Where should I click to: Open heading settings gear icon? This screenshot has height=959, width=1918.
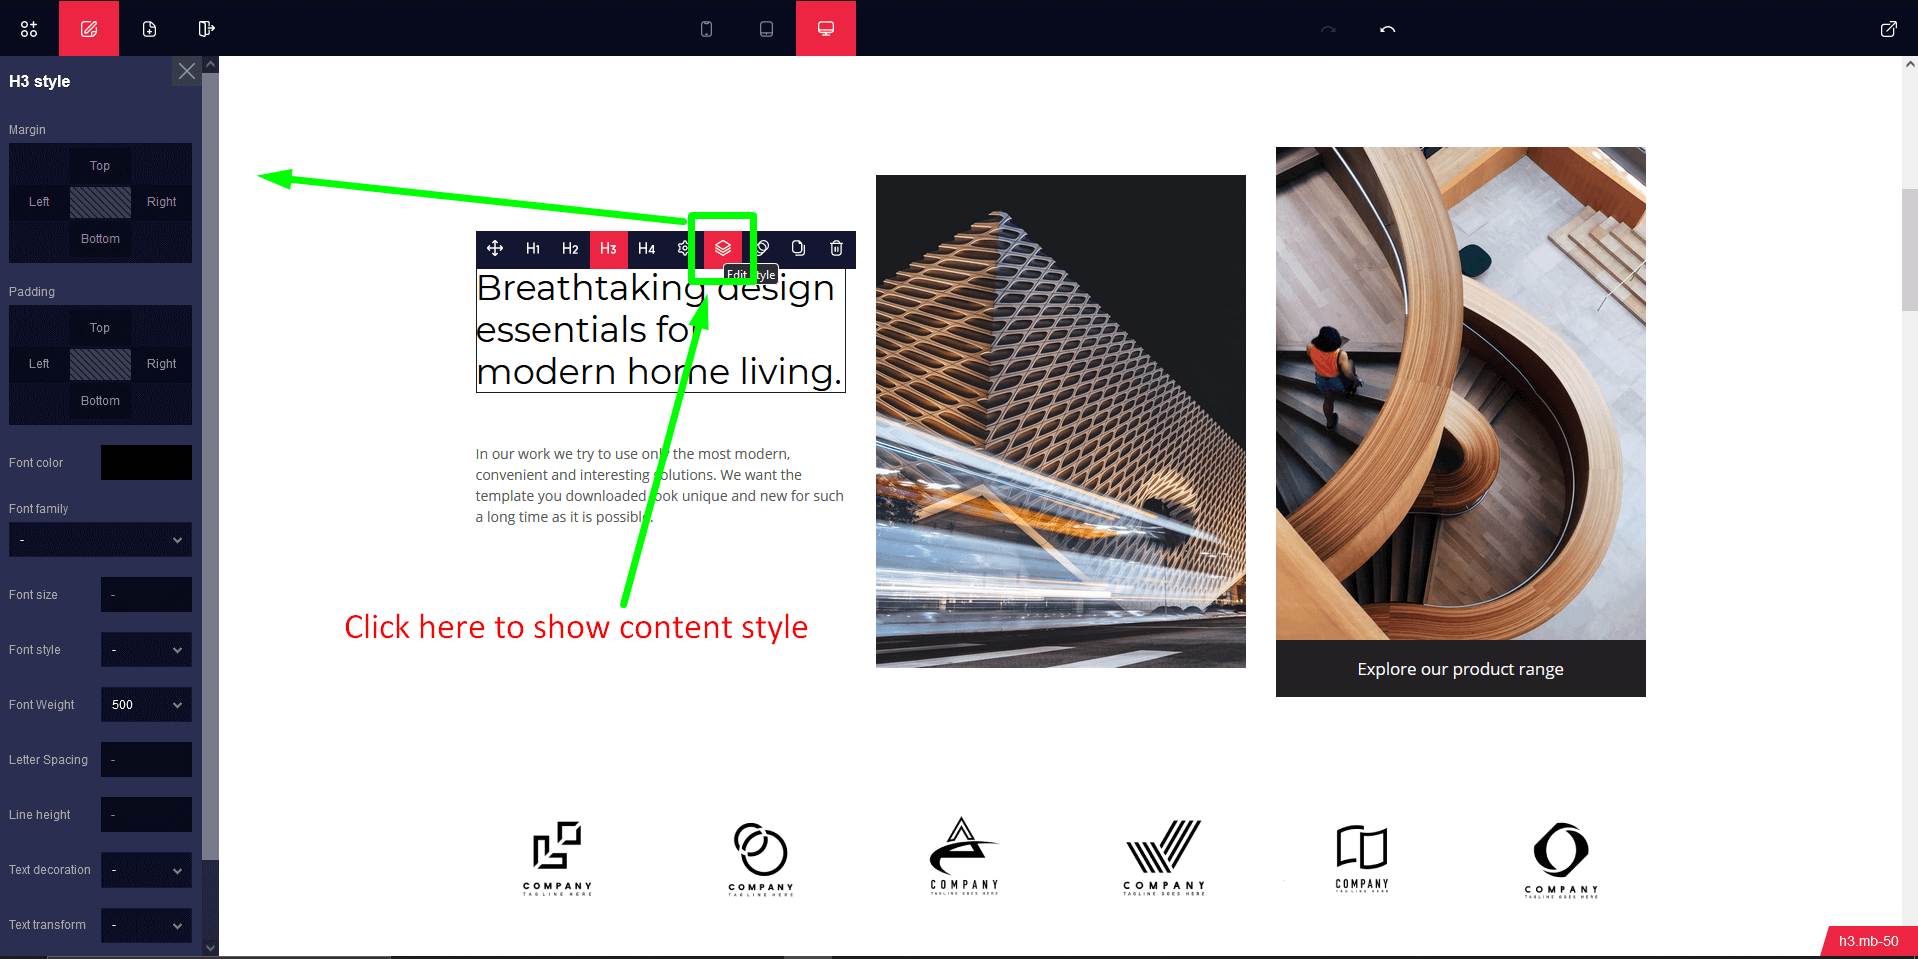pyautogui.click(x=683, y=248)
